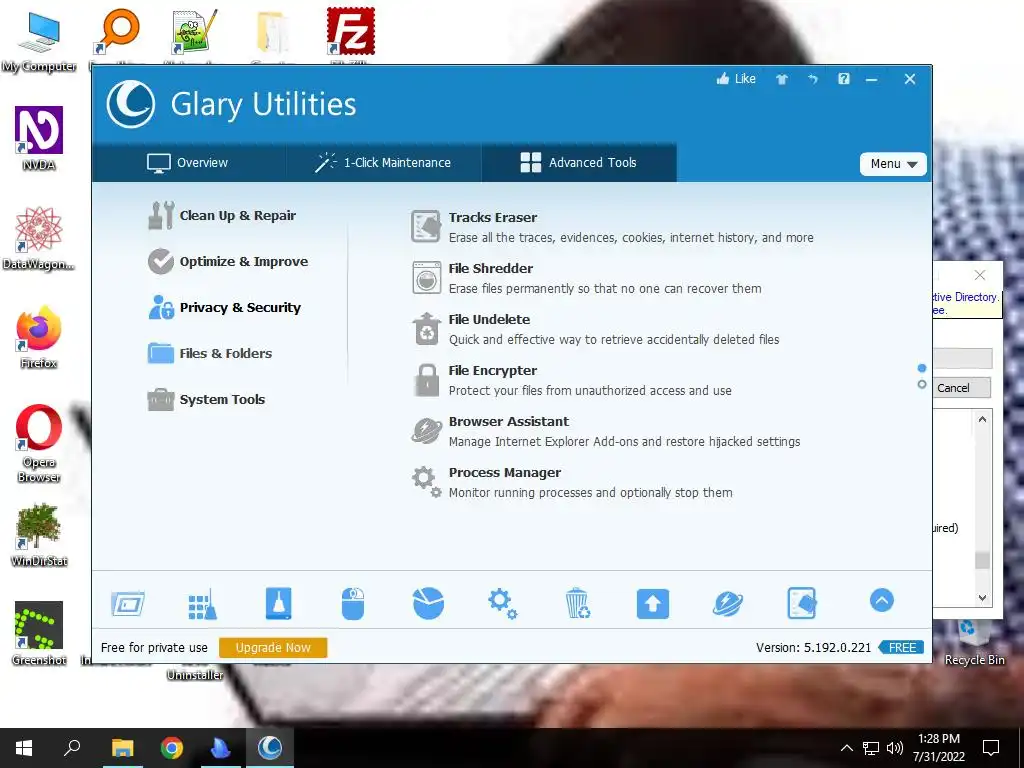Open Browser Assistant planet icon in dock
The image size is (1024, 768).
coord(728,603)
